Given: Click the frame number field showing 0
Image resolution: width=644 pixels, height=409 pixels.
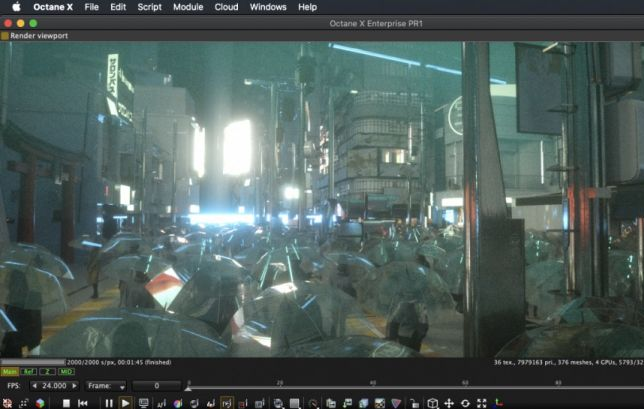Looking at the screenshot, I should (x=156, y=386).
